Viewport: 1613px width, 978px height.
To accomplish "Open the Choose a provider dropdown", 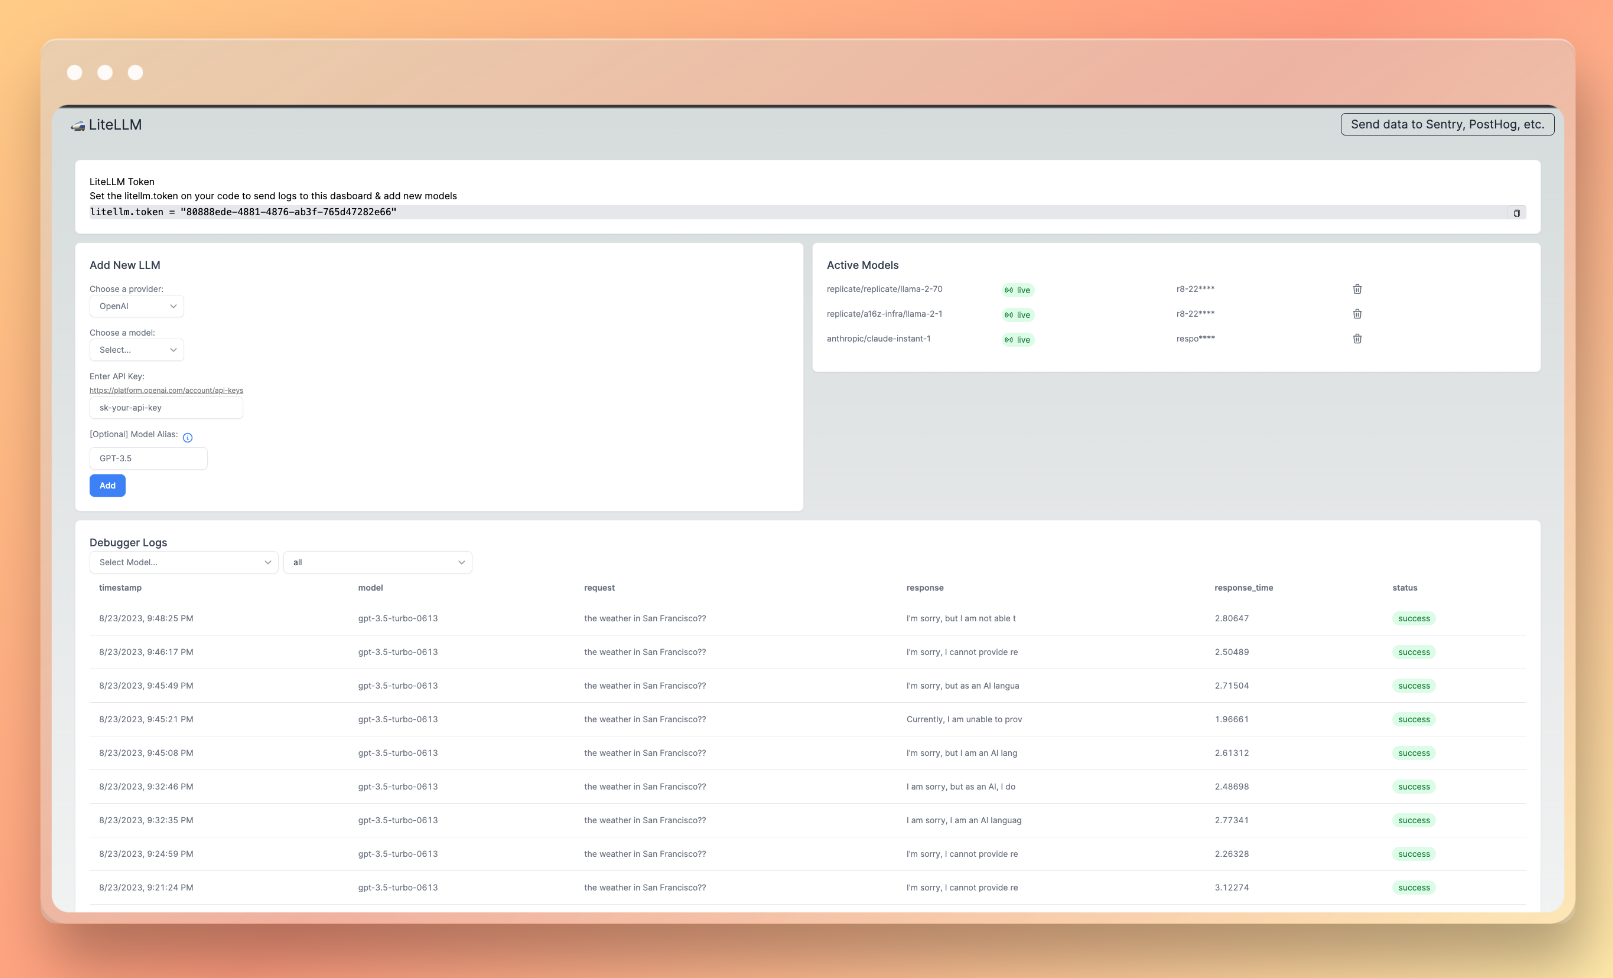I will click(137, 306).
